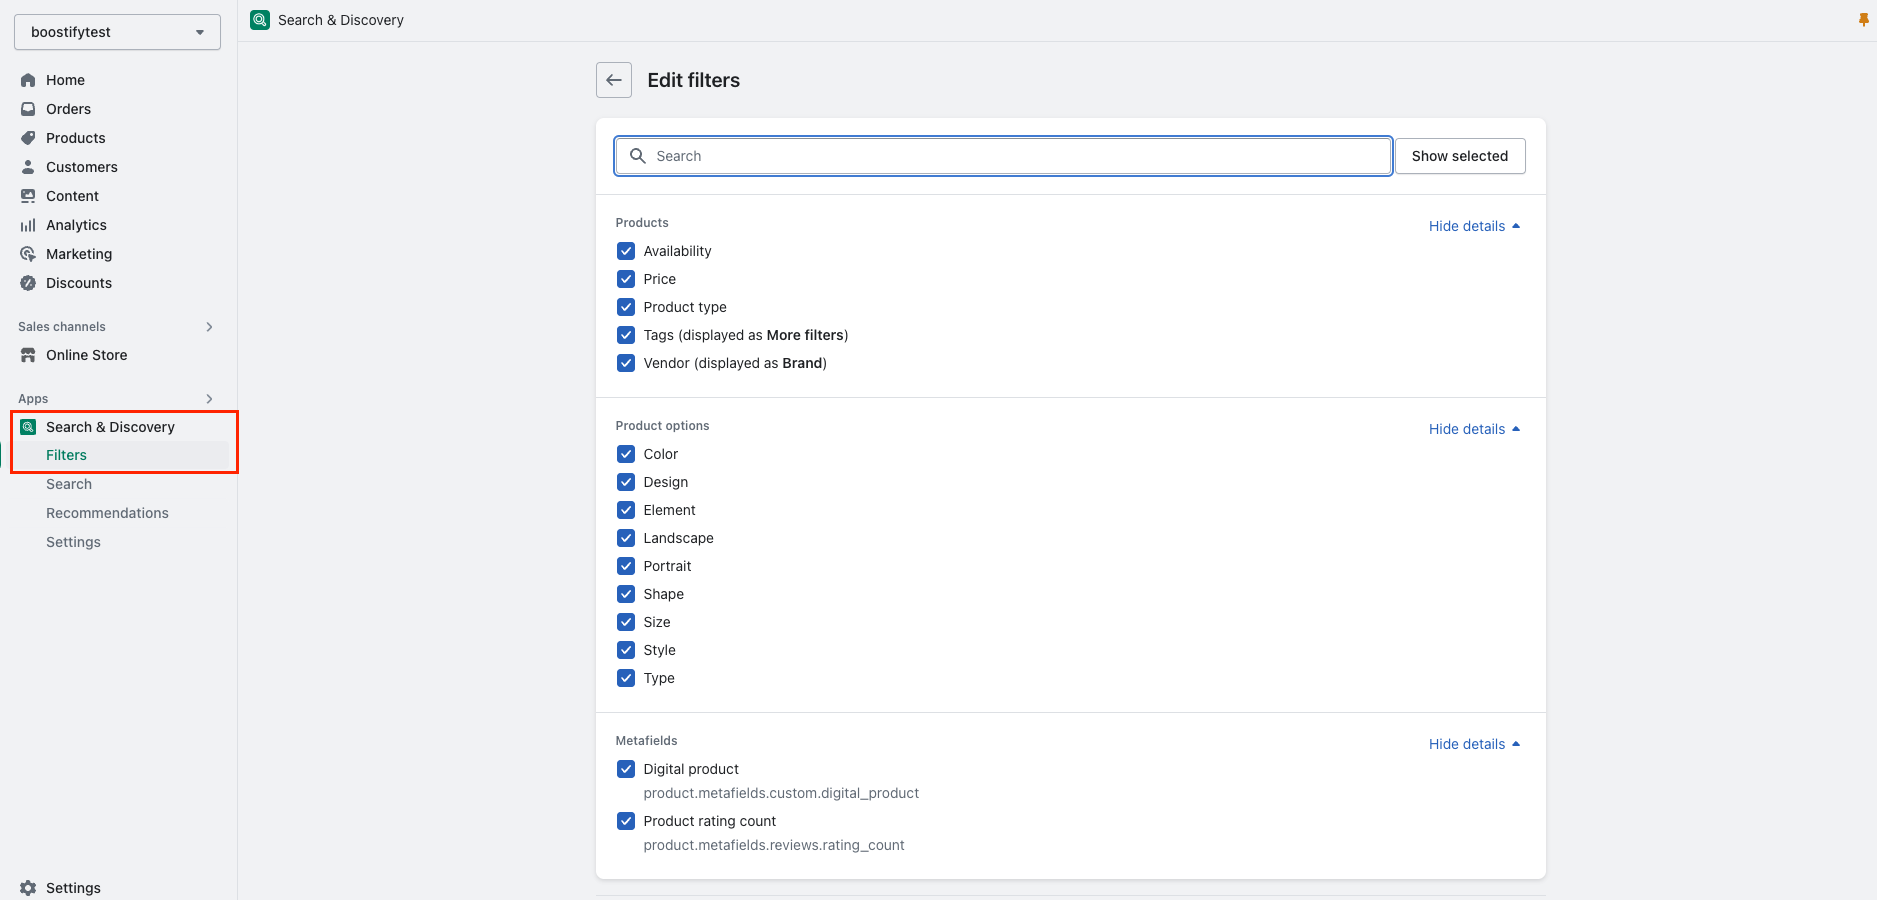Open Settings via the gear icon

click(x=30, y=887)
